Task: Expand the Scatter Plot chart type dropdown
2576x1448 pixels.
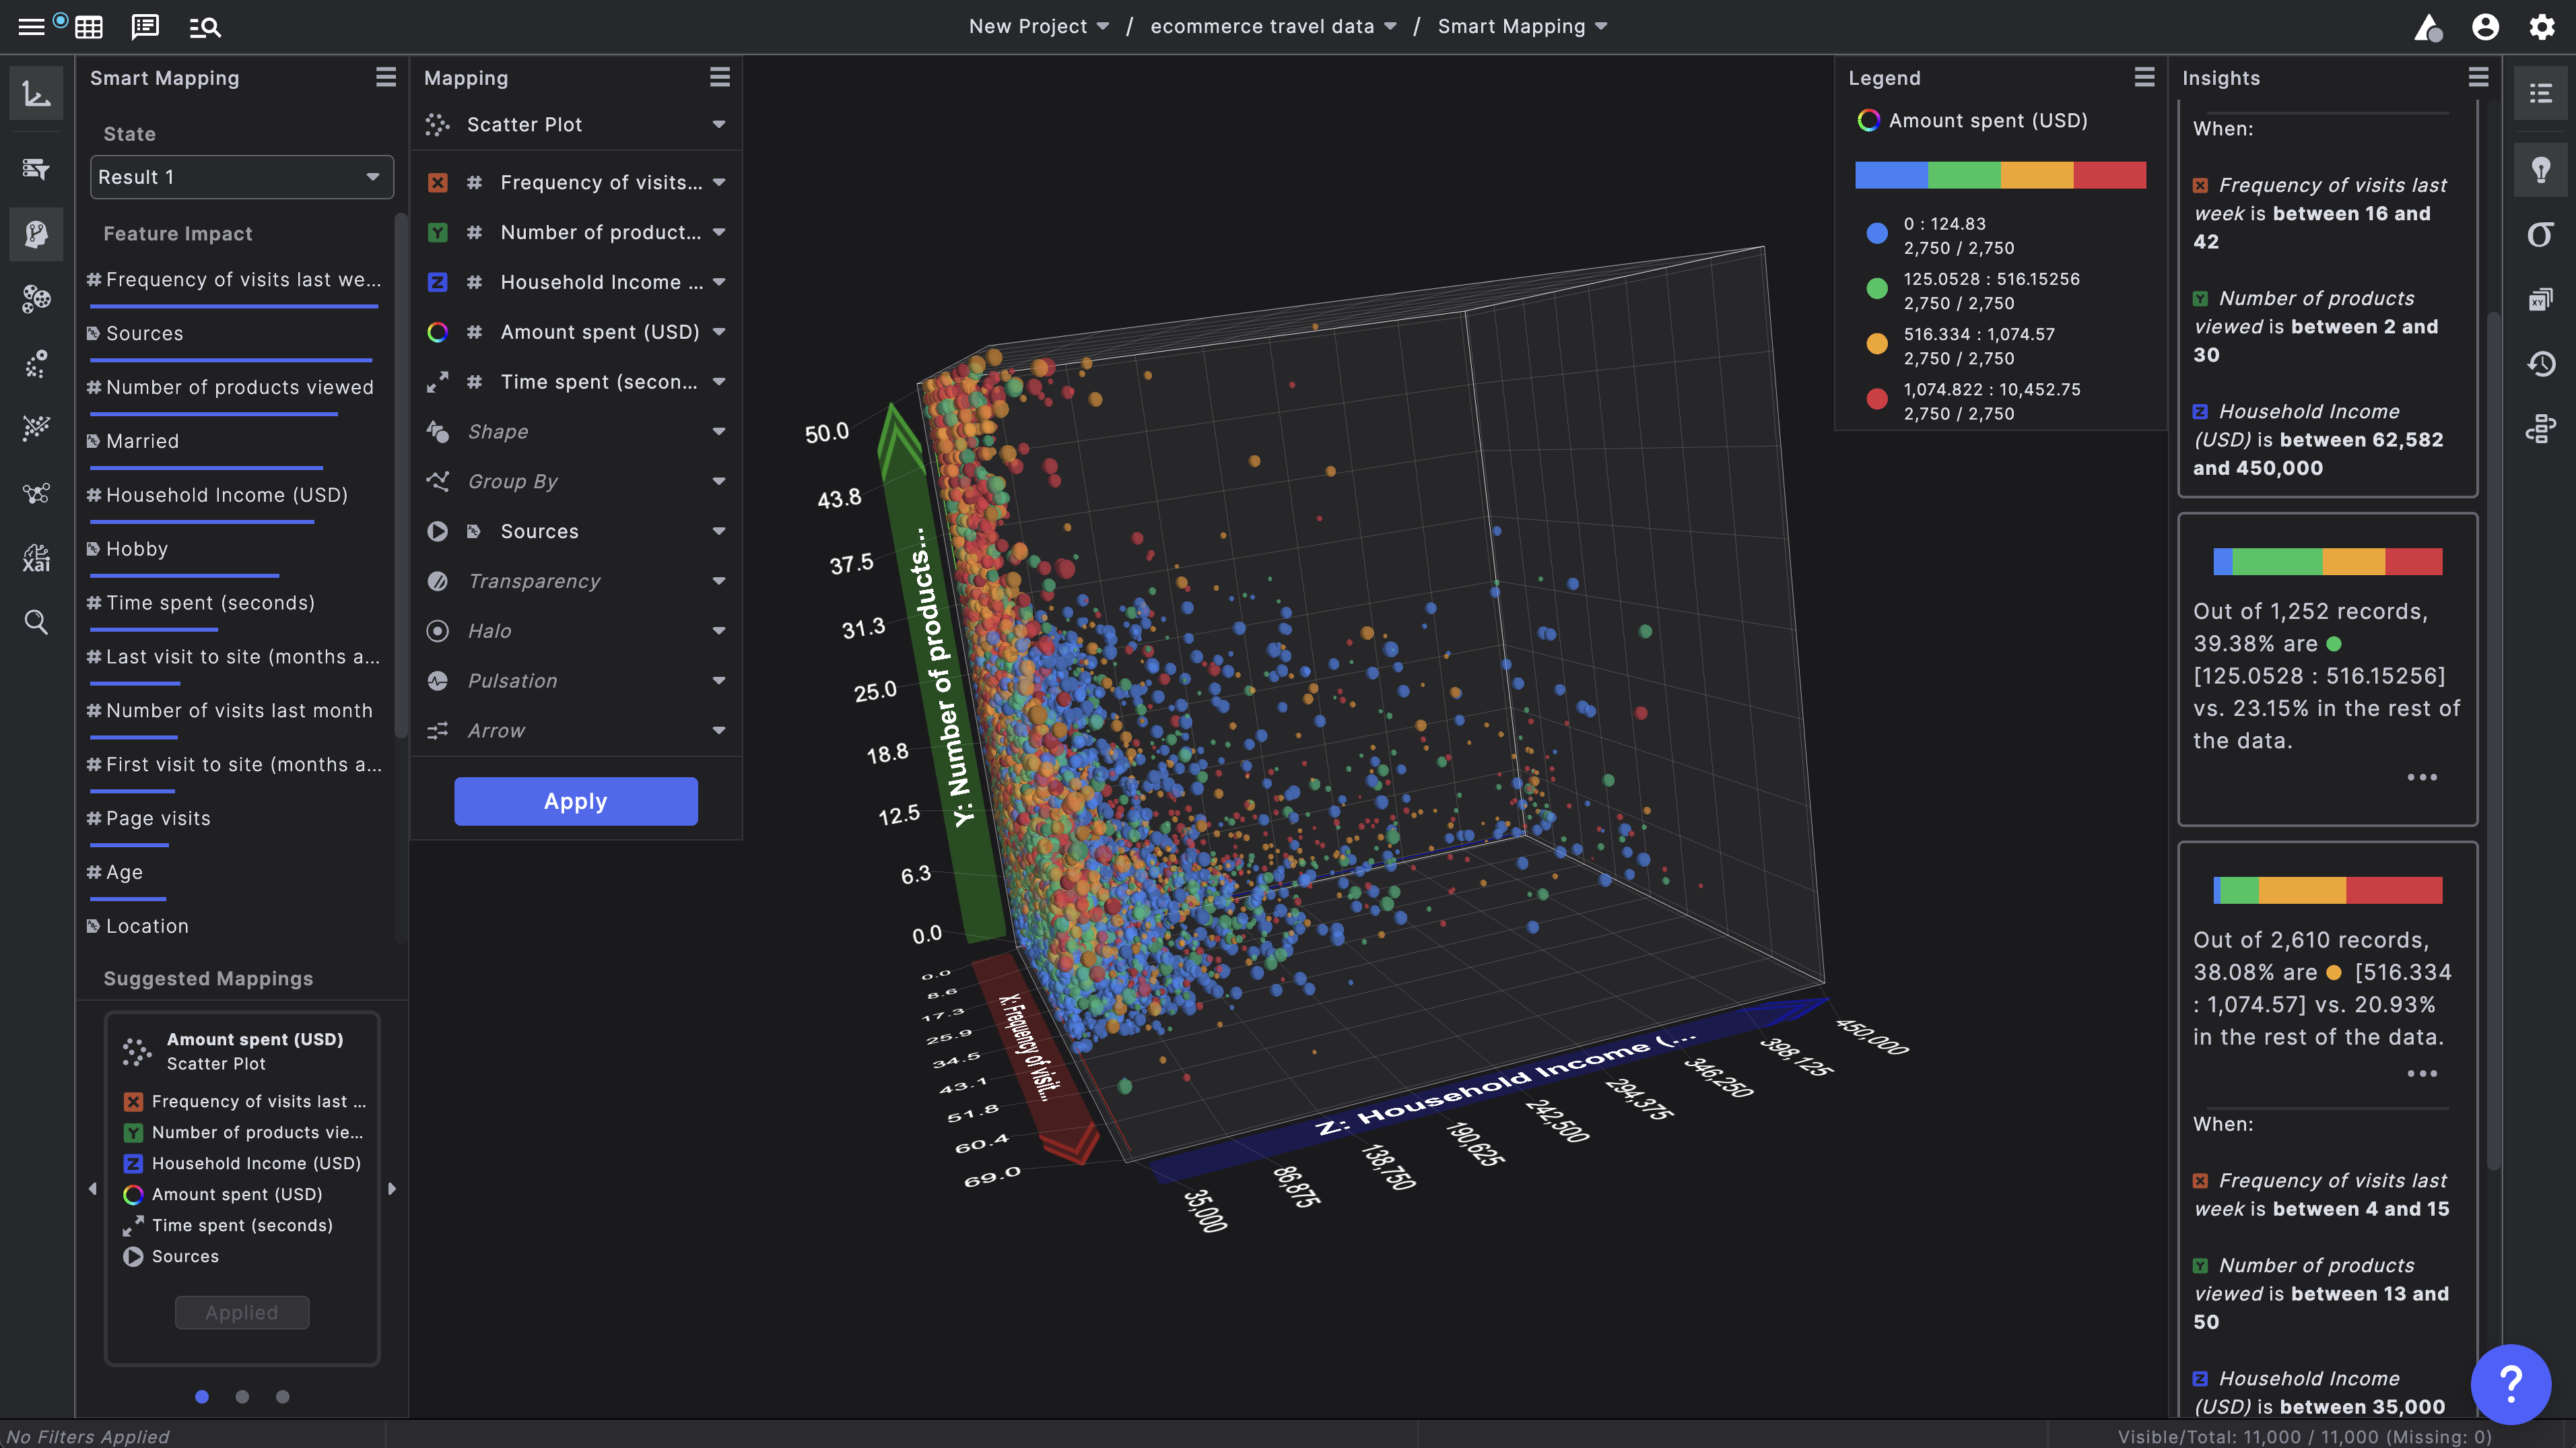Action: point(719,124)
